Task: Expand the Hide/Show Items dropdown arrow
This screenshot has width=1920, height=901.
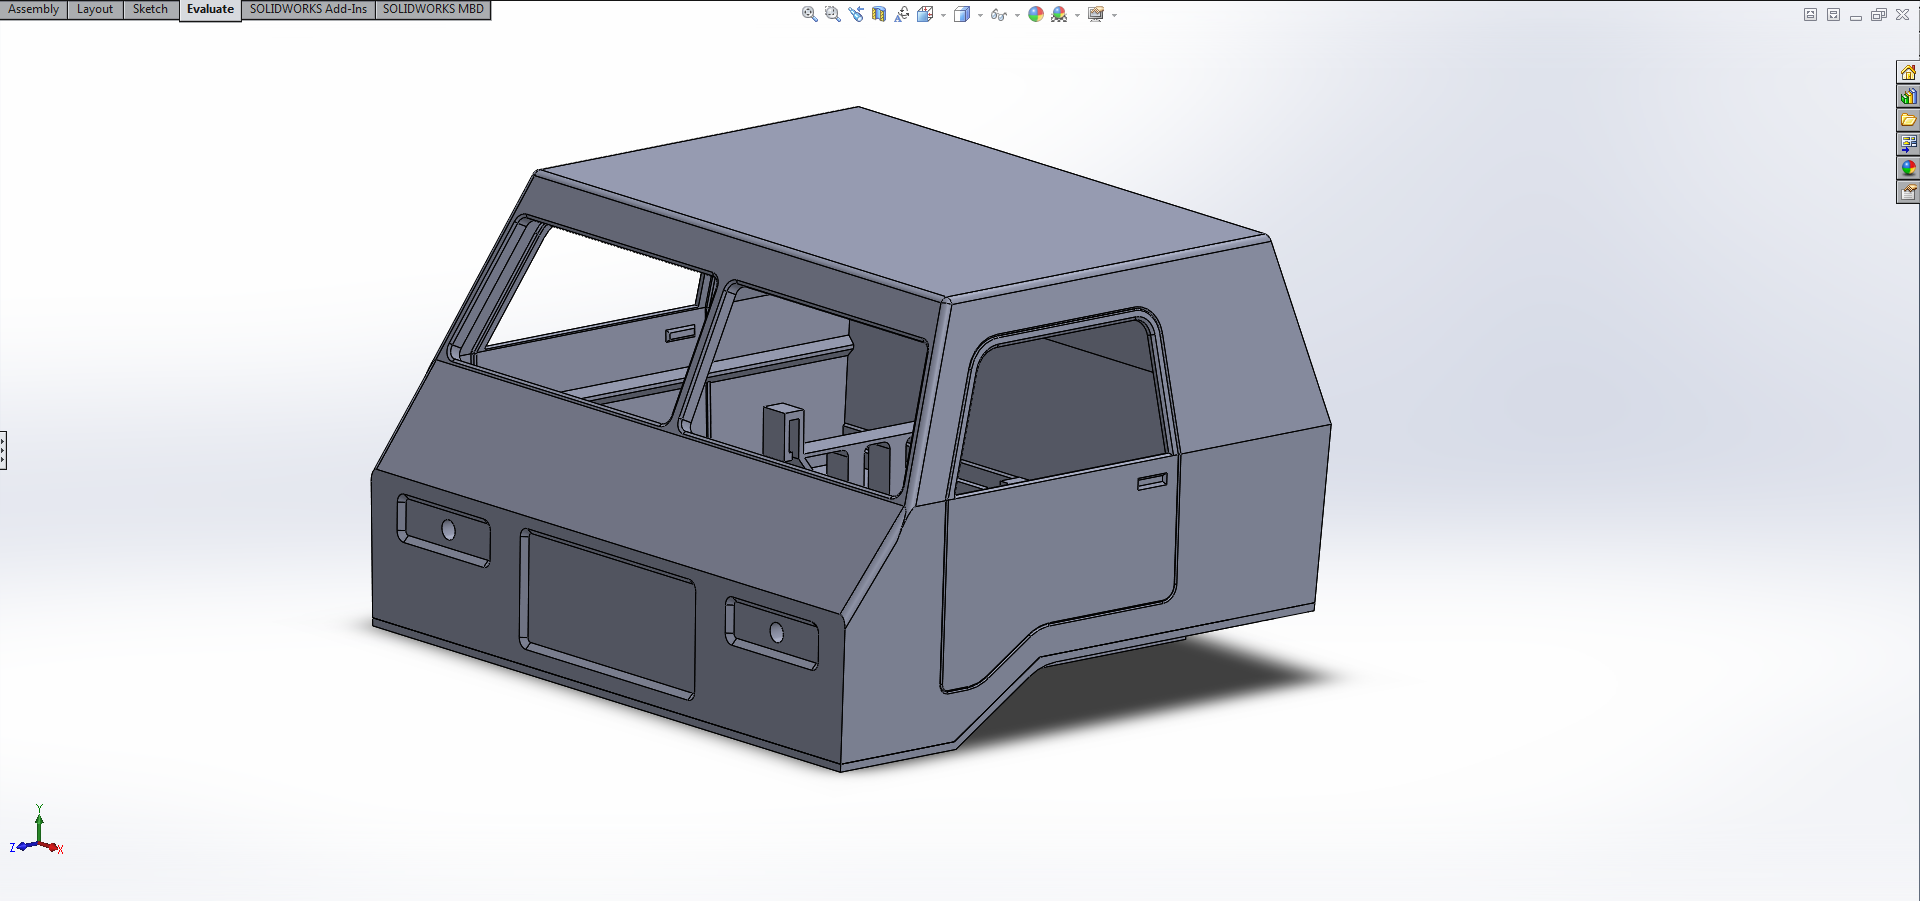Action: [1017, 15]
